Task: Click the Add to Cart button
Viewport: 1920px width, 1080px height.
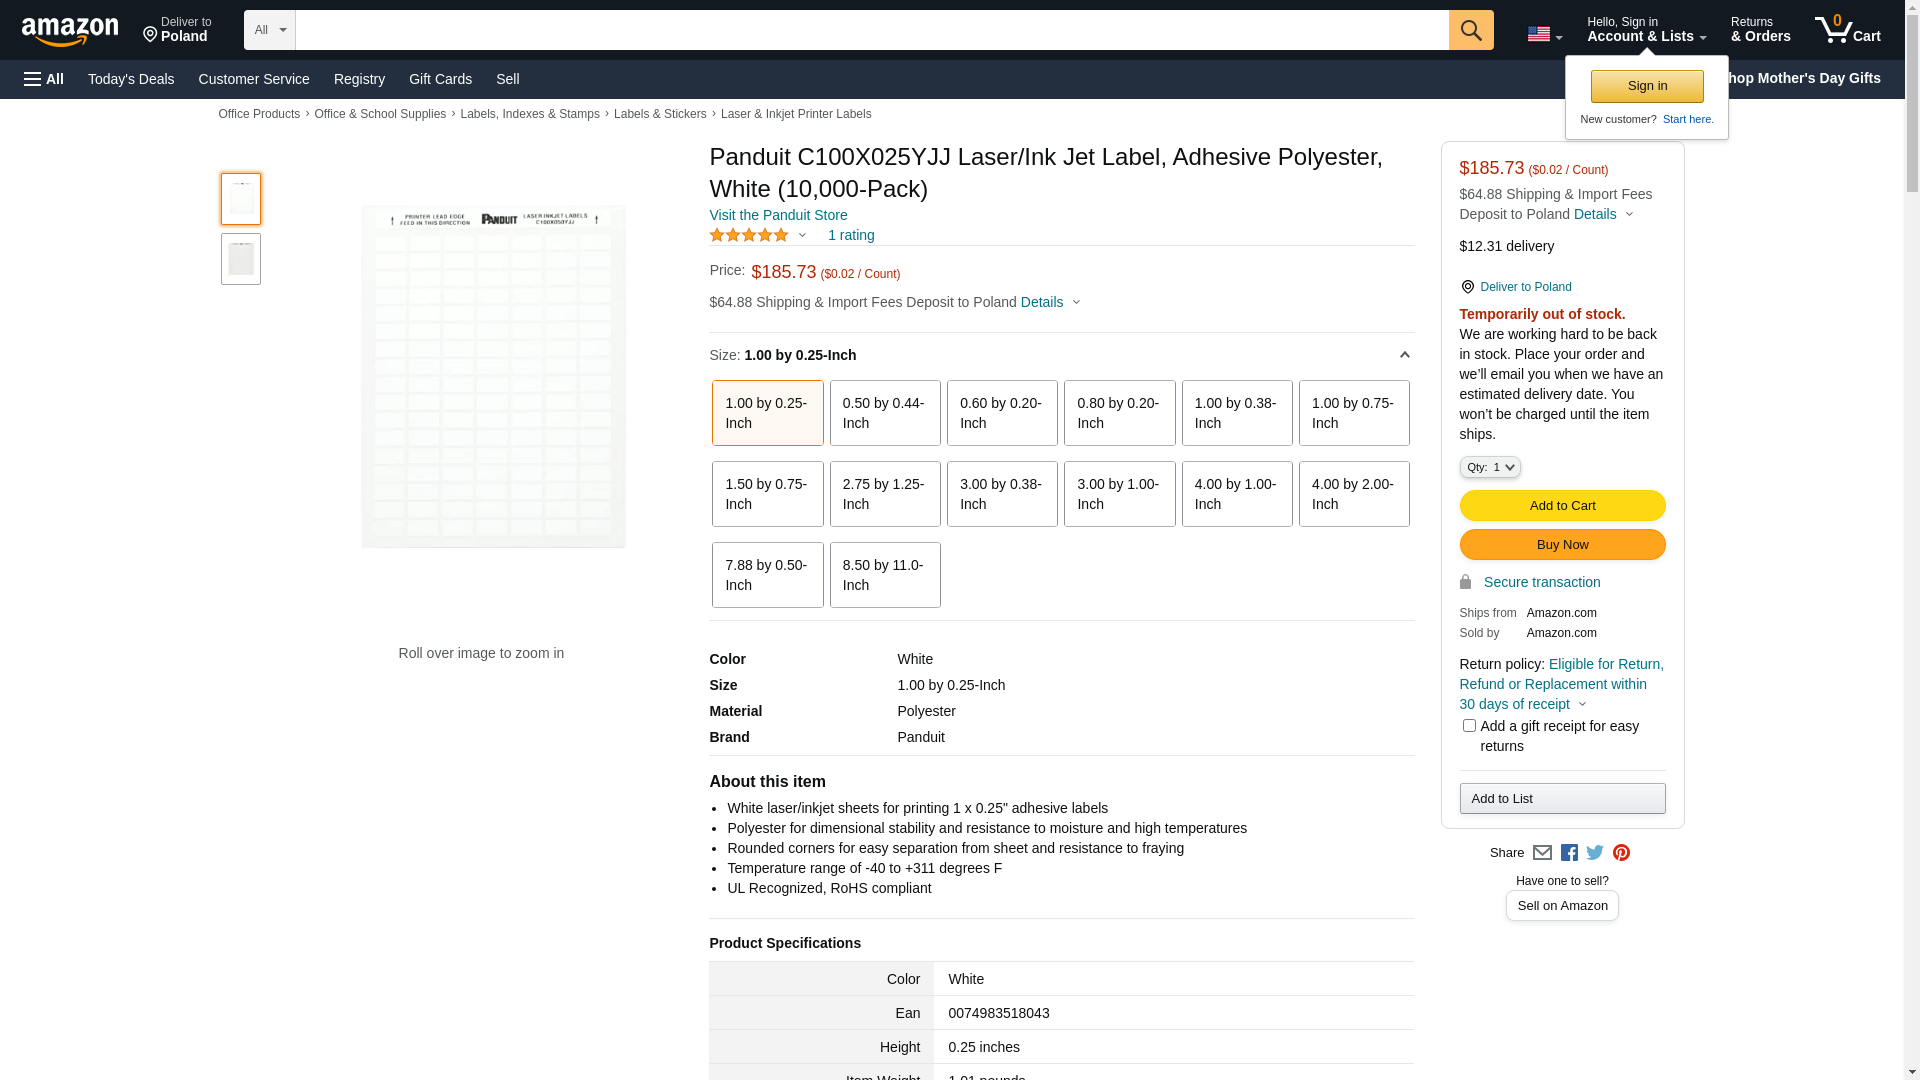Action: tap(1561, 505)
